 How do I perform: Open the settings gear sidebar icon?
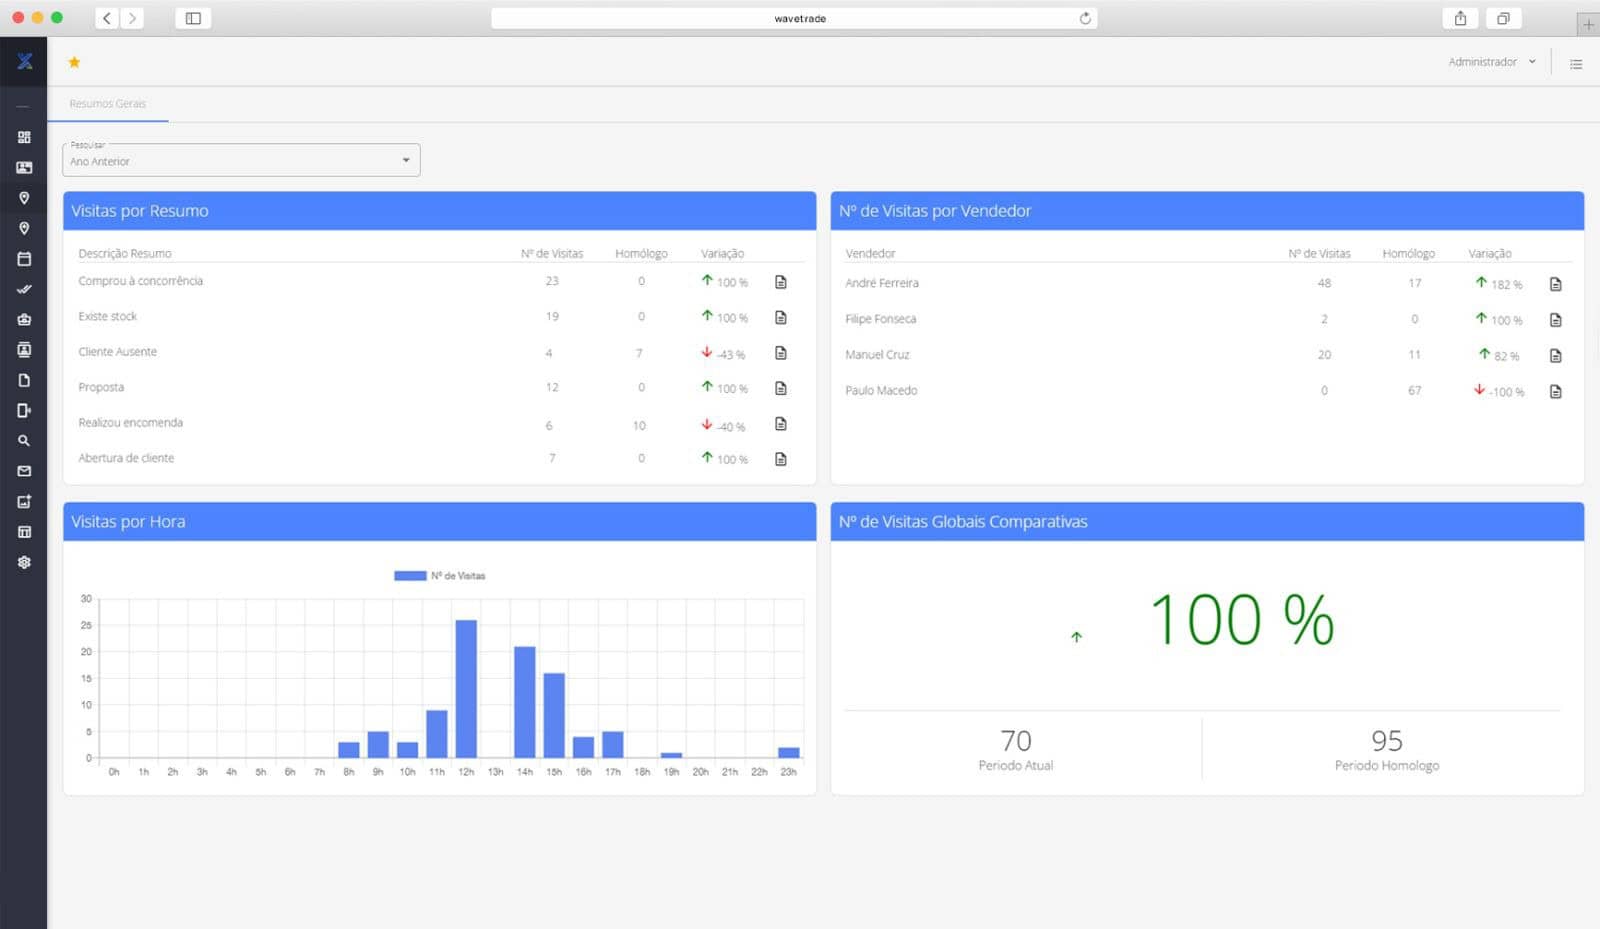24,562
